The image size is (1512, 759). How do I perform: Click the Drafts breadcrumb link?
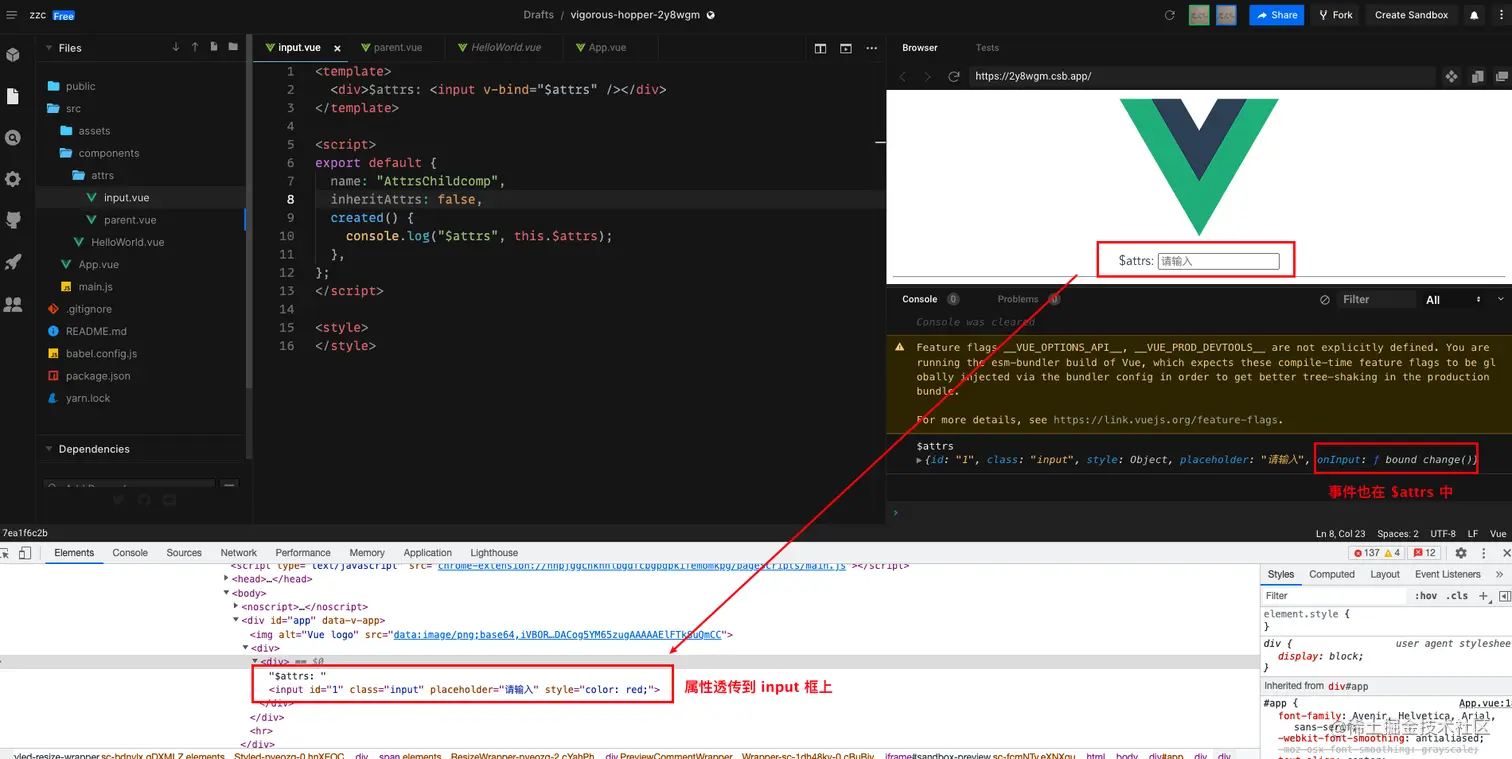pyautogui.click(x=538, y=15)
